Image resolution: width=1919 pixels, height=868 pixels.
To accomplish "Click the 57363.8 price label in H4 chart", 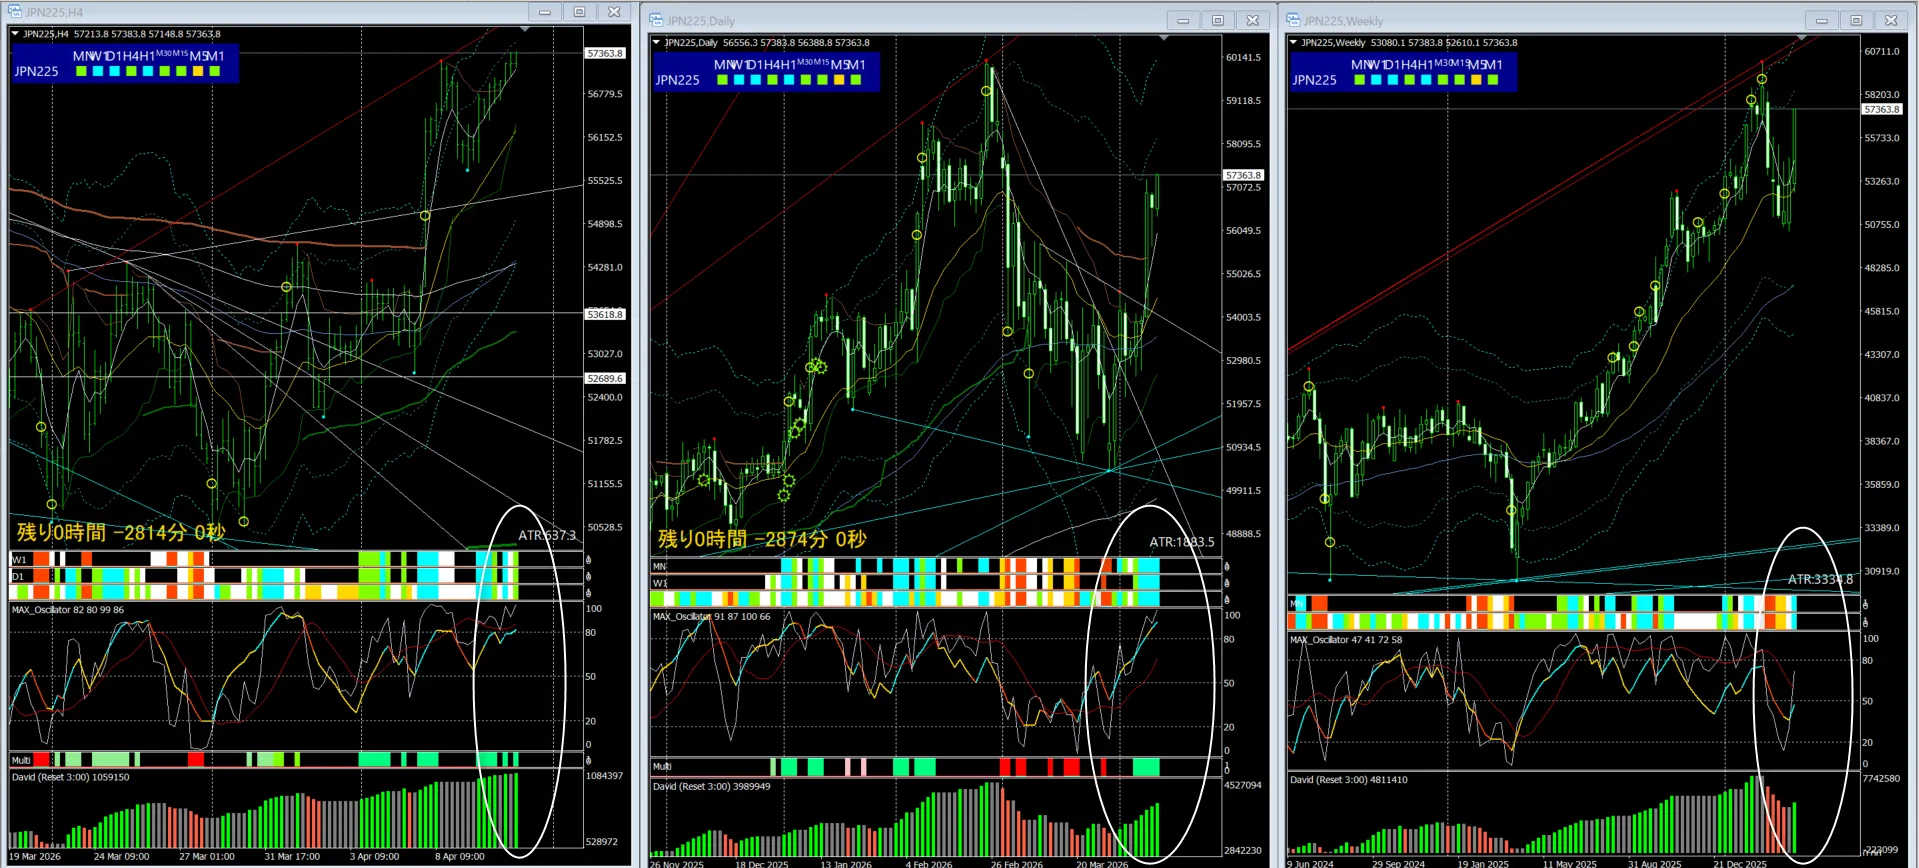I will click(x=605, y=53).
